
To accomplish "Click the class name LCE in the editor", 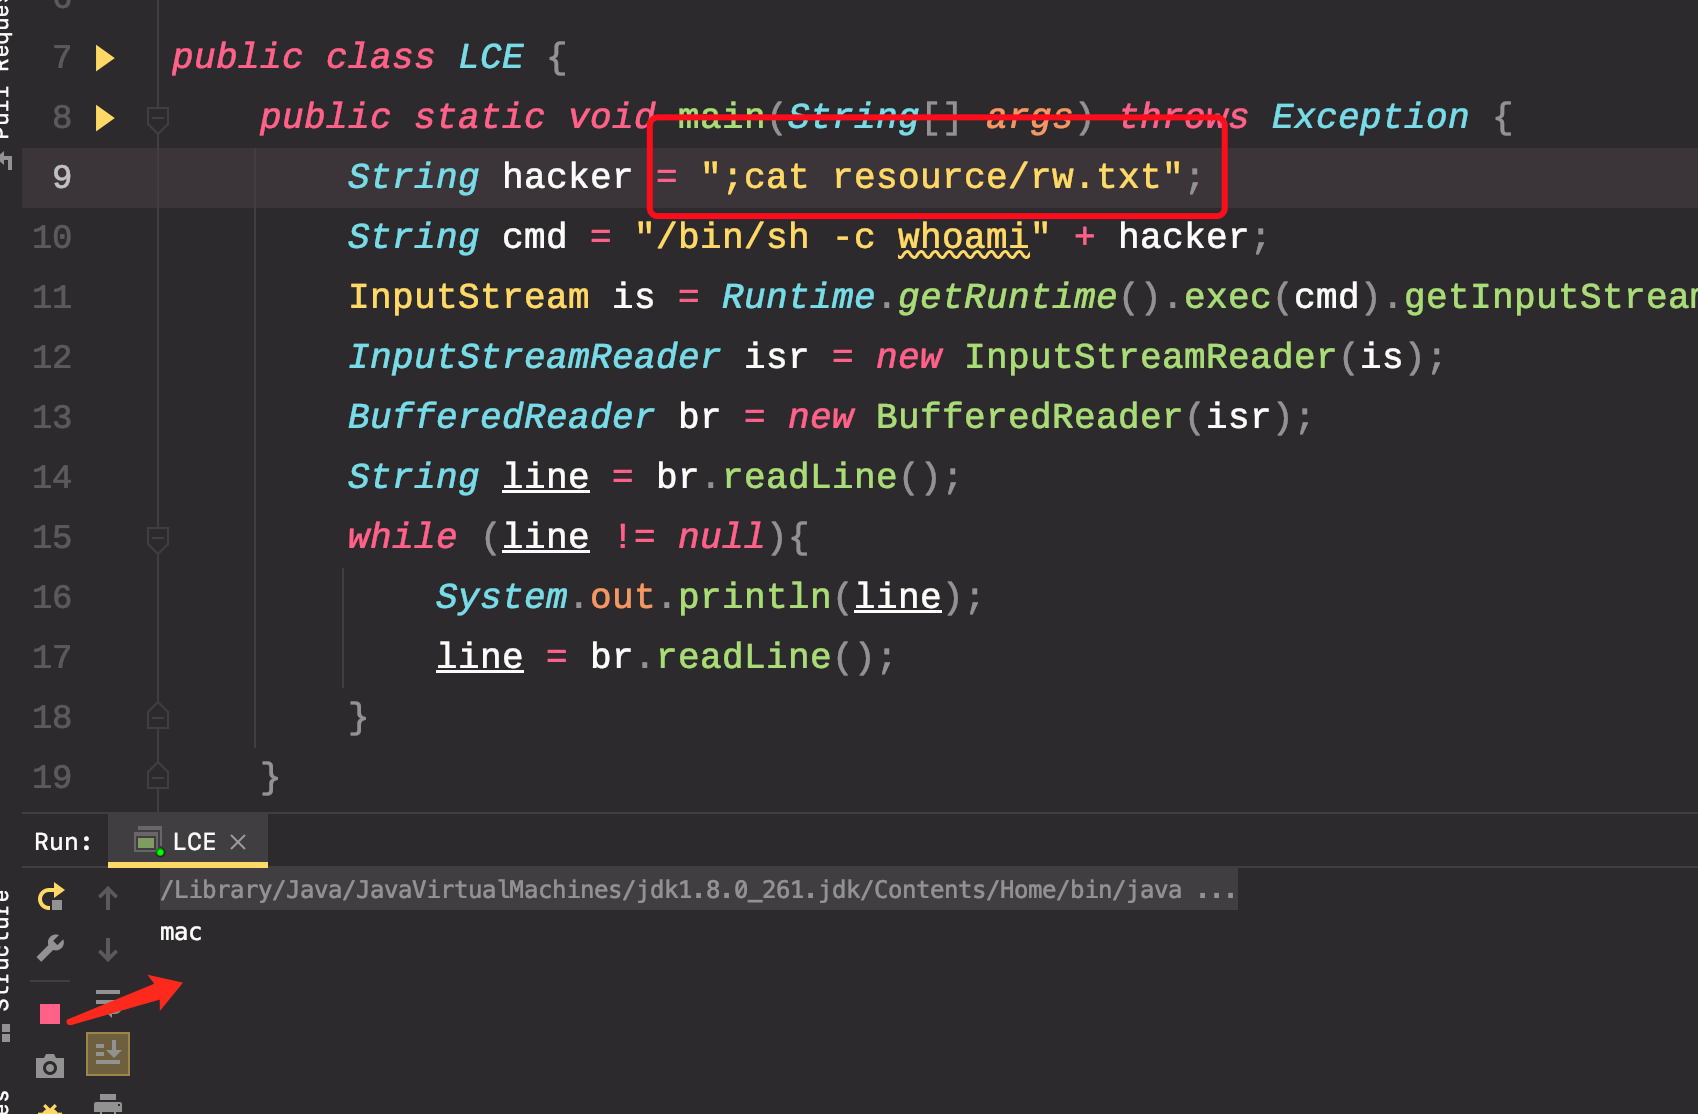I will [x=491, y=57].
